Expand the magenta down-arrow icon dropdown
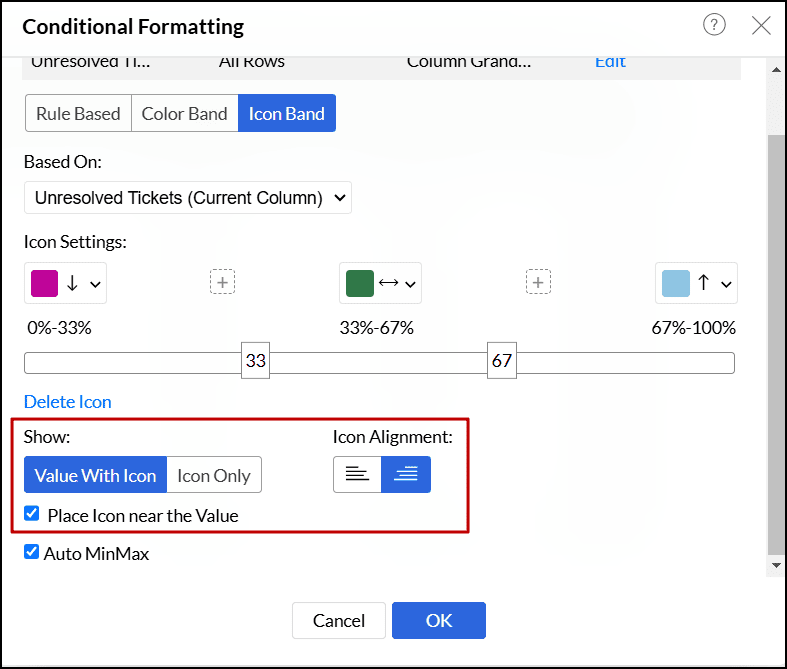 pyautogui.click(x=96, y=284)
